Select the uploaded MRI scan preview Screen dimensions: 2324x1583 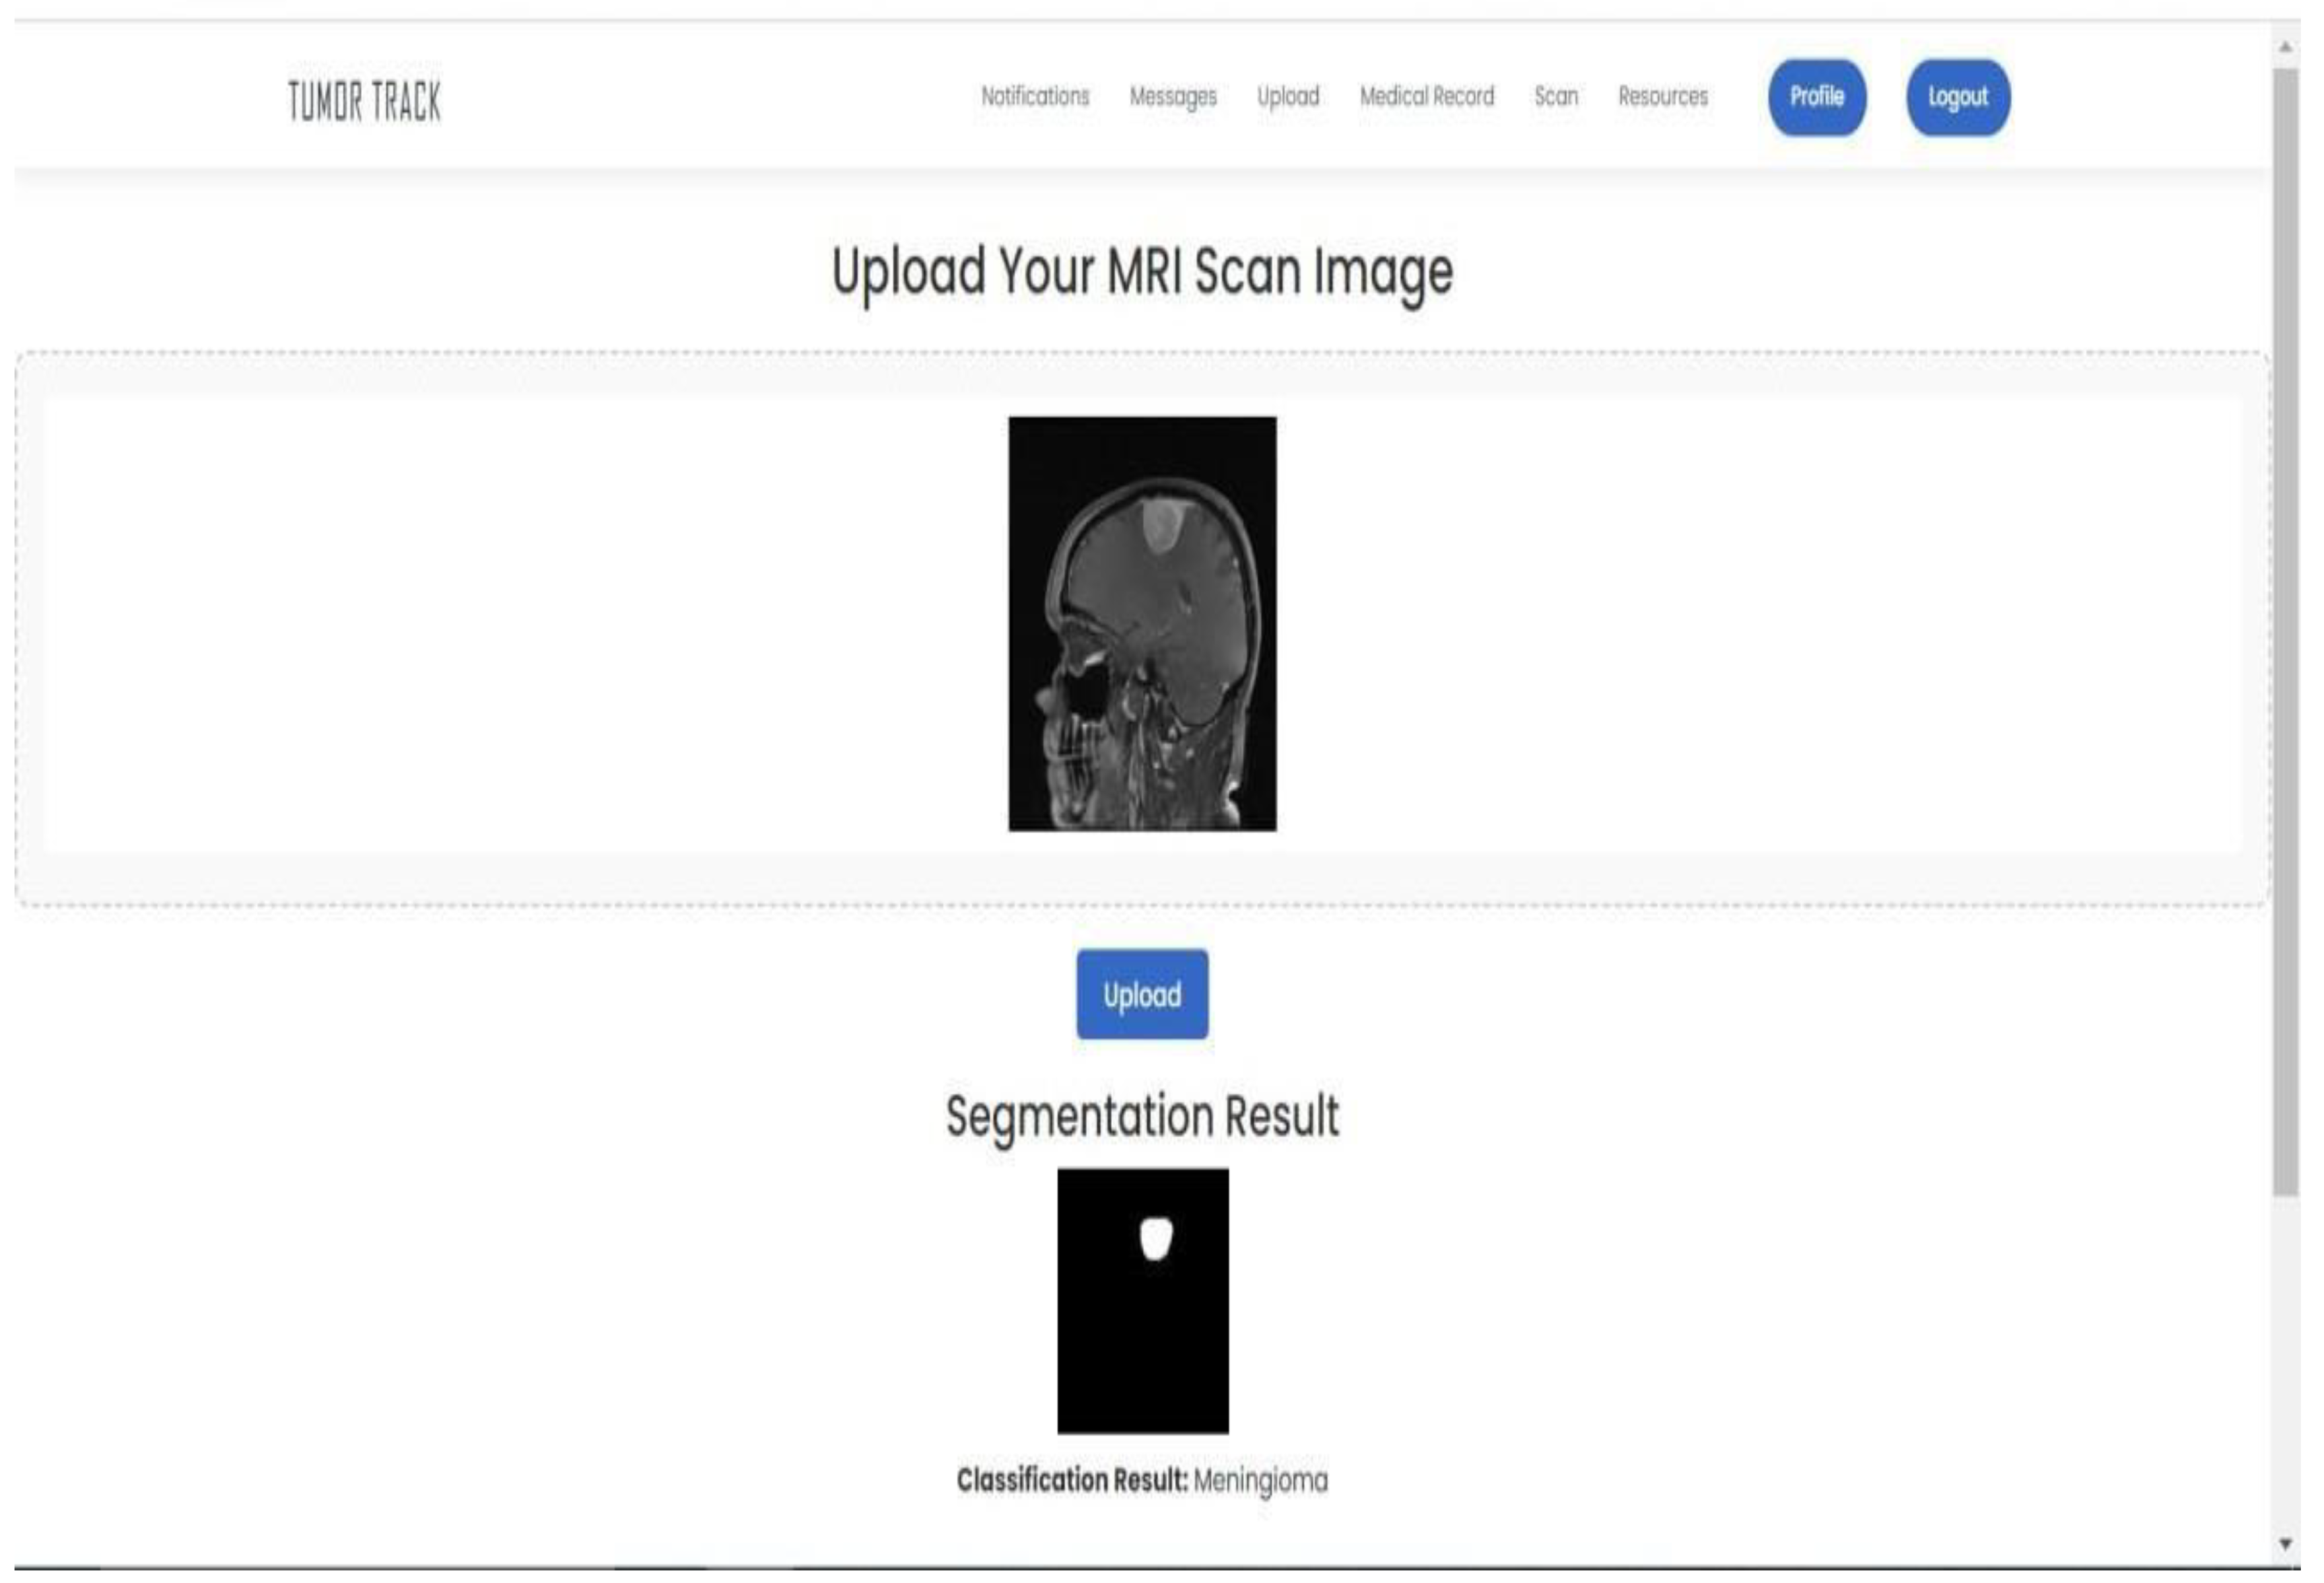(x=1142, y=625)
